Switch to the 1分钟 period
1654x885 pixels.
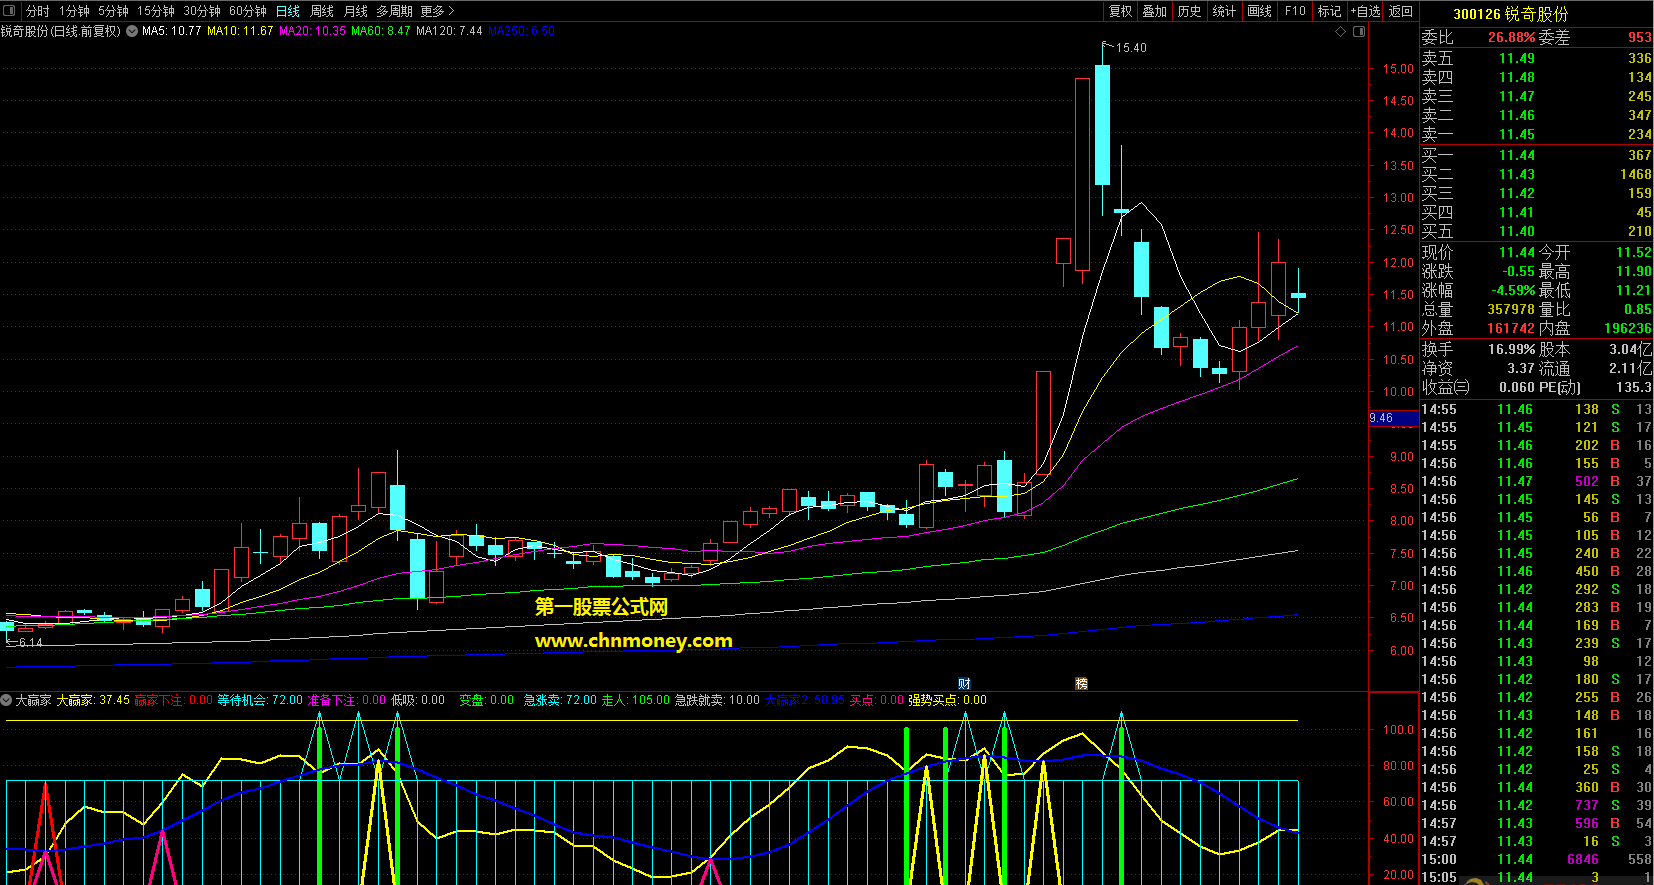pos(74,11)
